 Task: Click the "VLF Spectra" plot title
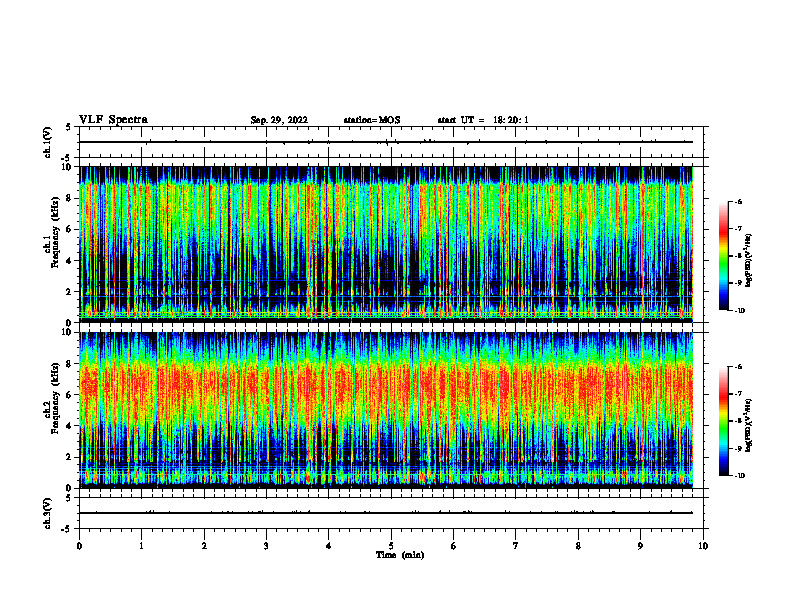113,120
